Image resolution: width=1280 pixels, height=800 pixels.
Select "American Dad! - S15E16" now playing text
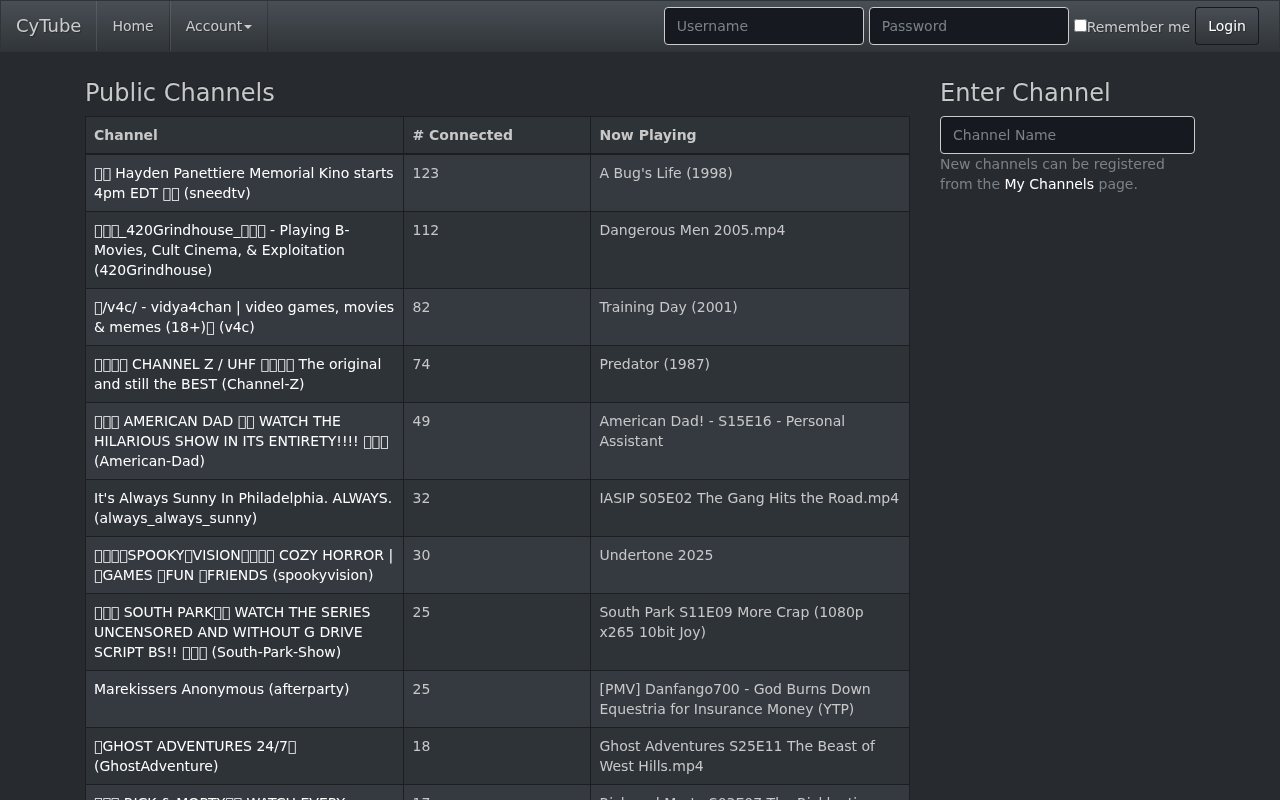point(722,431)
